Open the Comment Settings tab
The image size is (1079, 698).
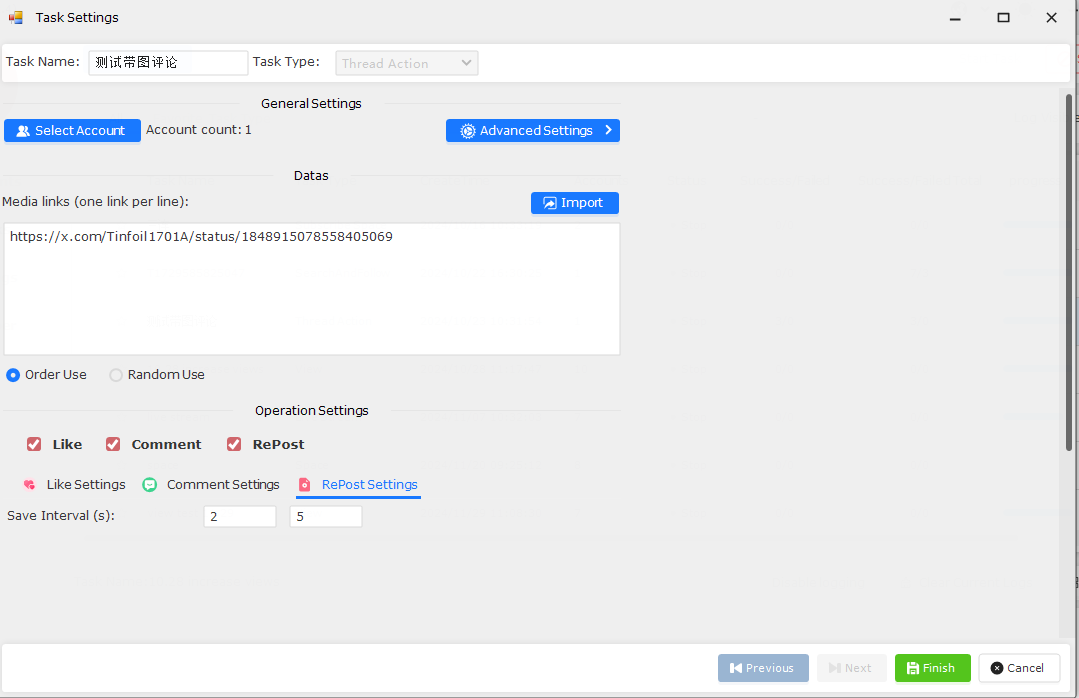(222, 485)
